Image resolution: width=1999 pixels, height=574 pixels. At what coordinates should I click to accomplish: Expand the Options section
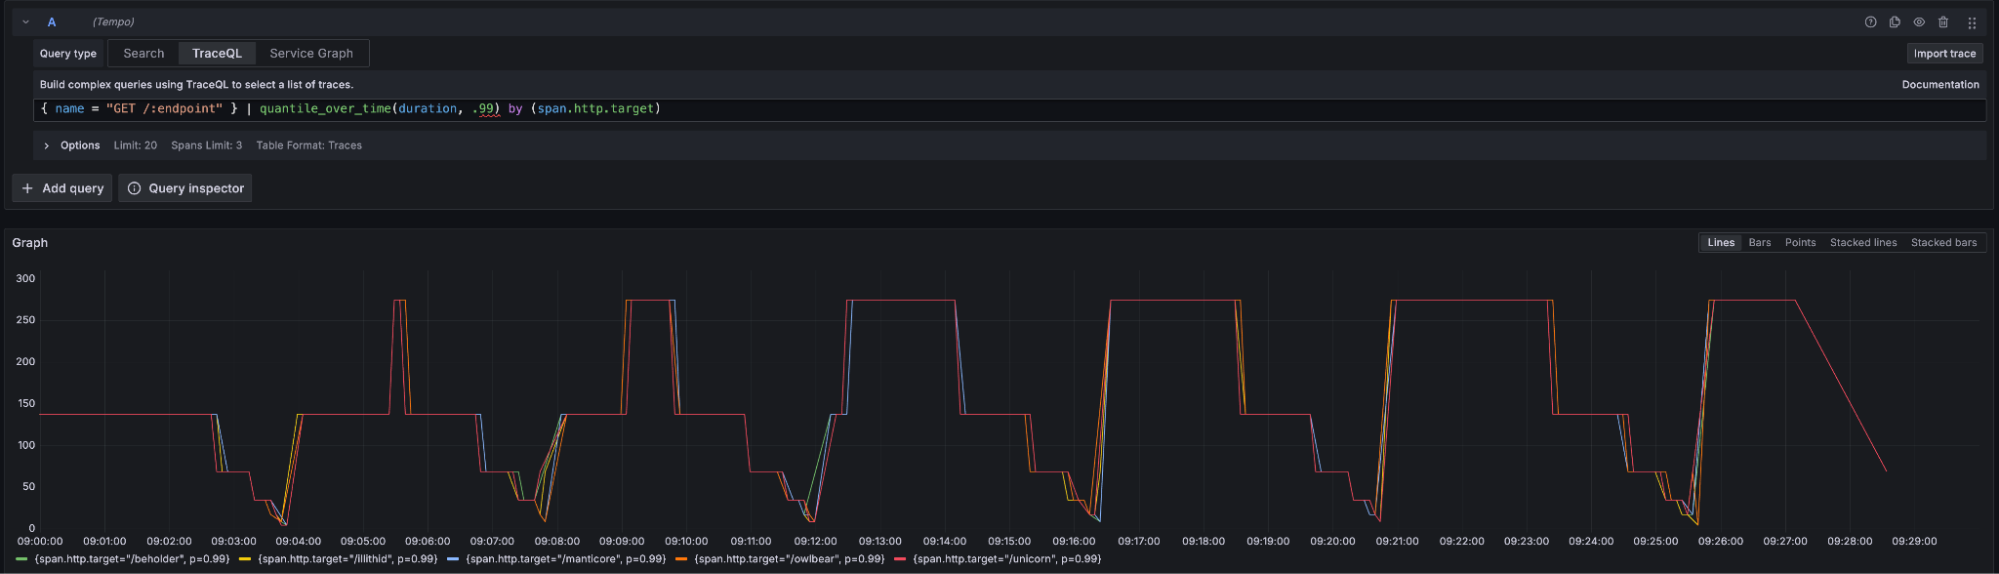point(47,146)
